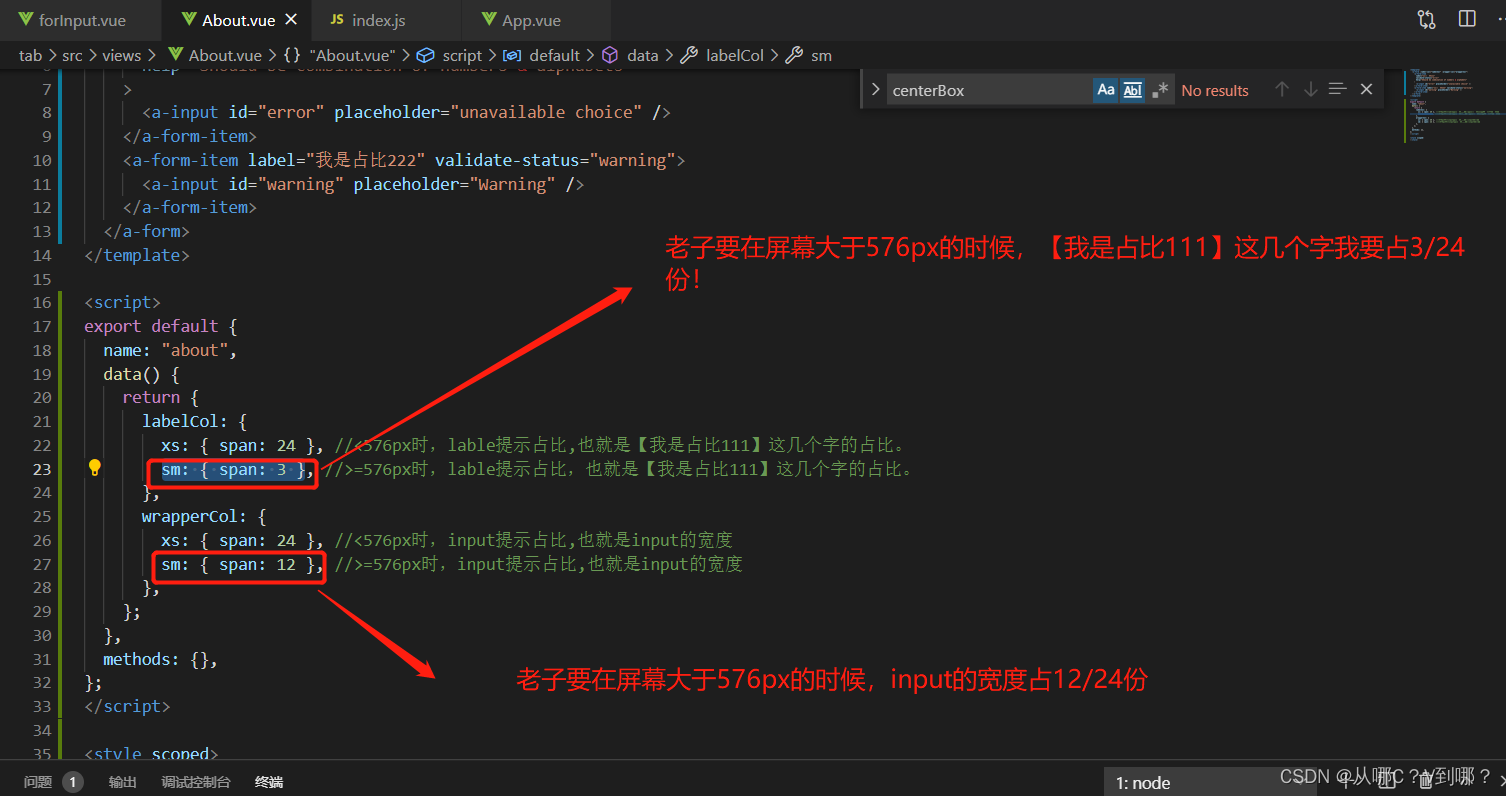This screenshot has height=796, width=1506.
Task: Click the comment after span: 3 on line 23
Action: tap(620, 470)
